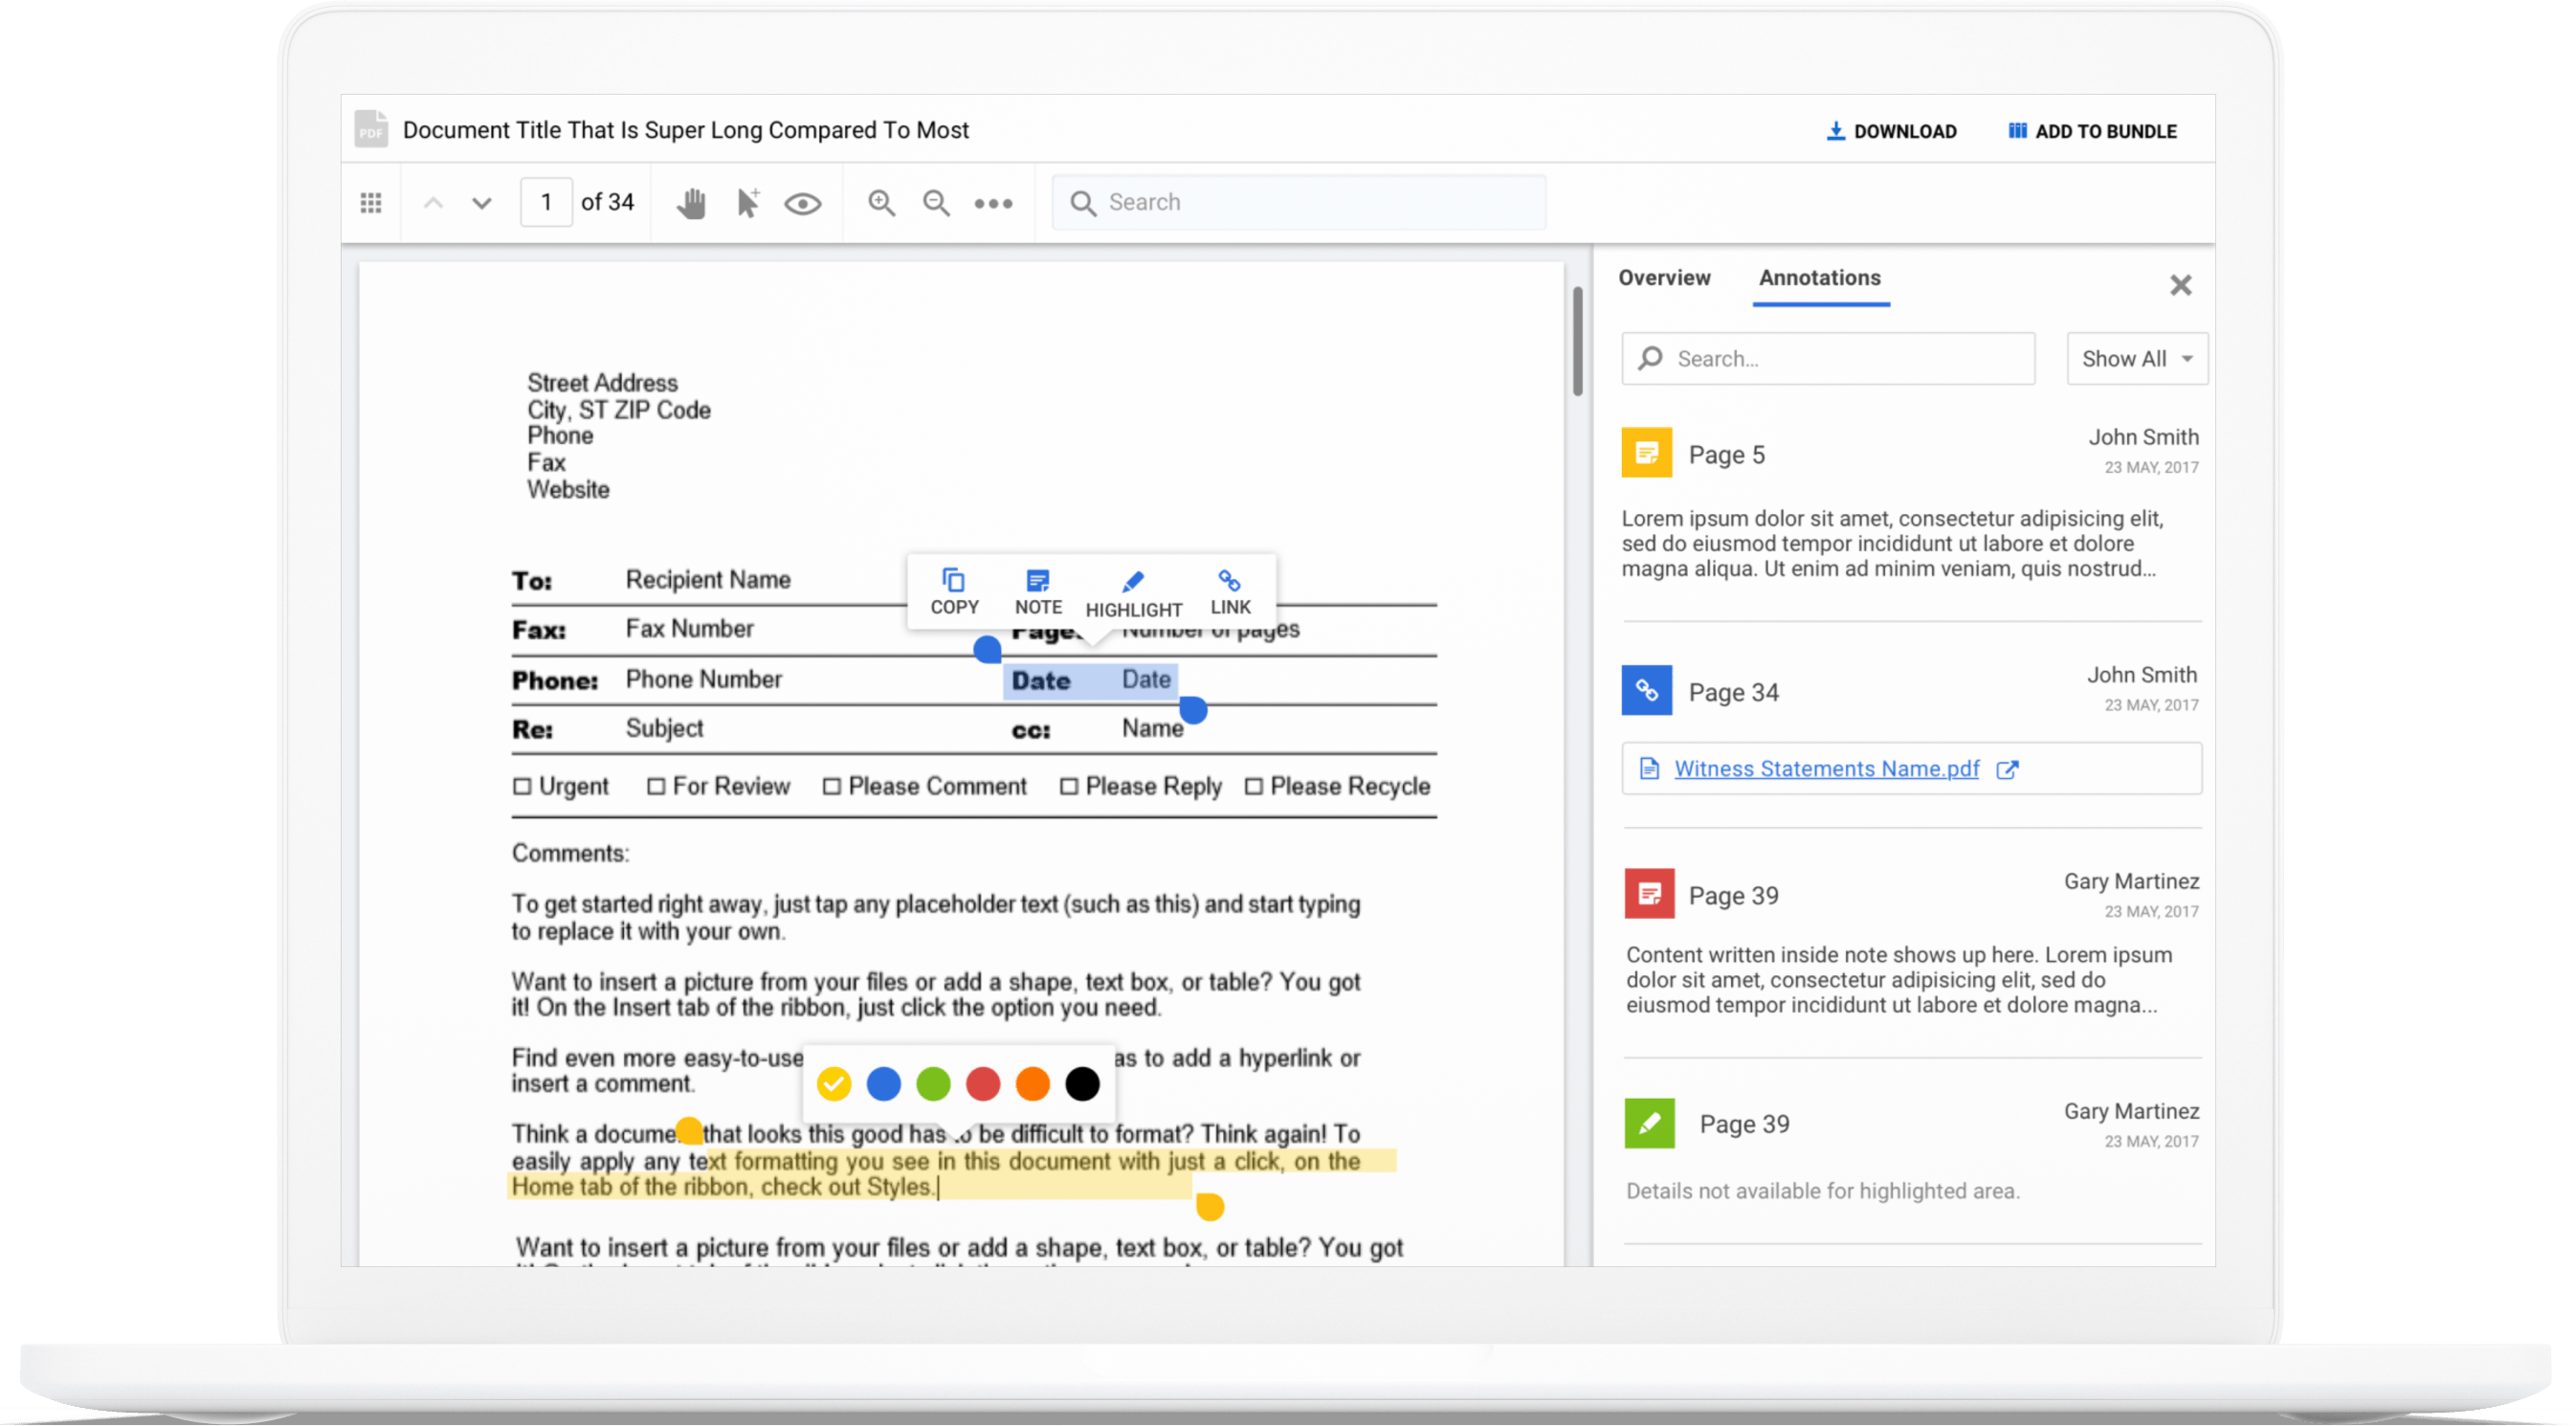Click the zoom out magnifier icon

pyautogui.click(x=936, y=203)
